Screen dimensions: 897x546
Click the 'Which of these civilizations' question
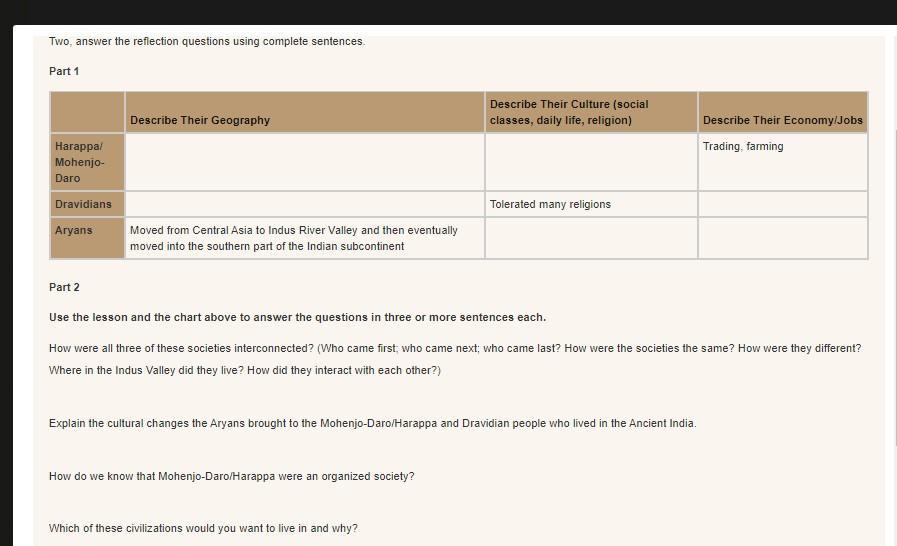[x=203, y=528]
